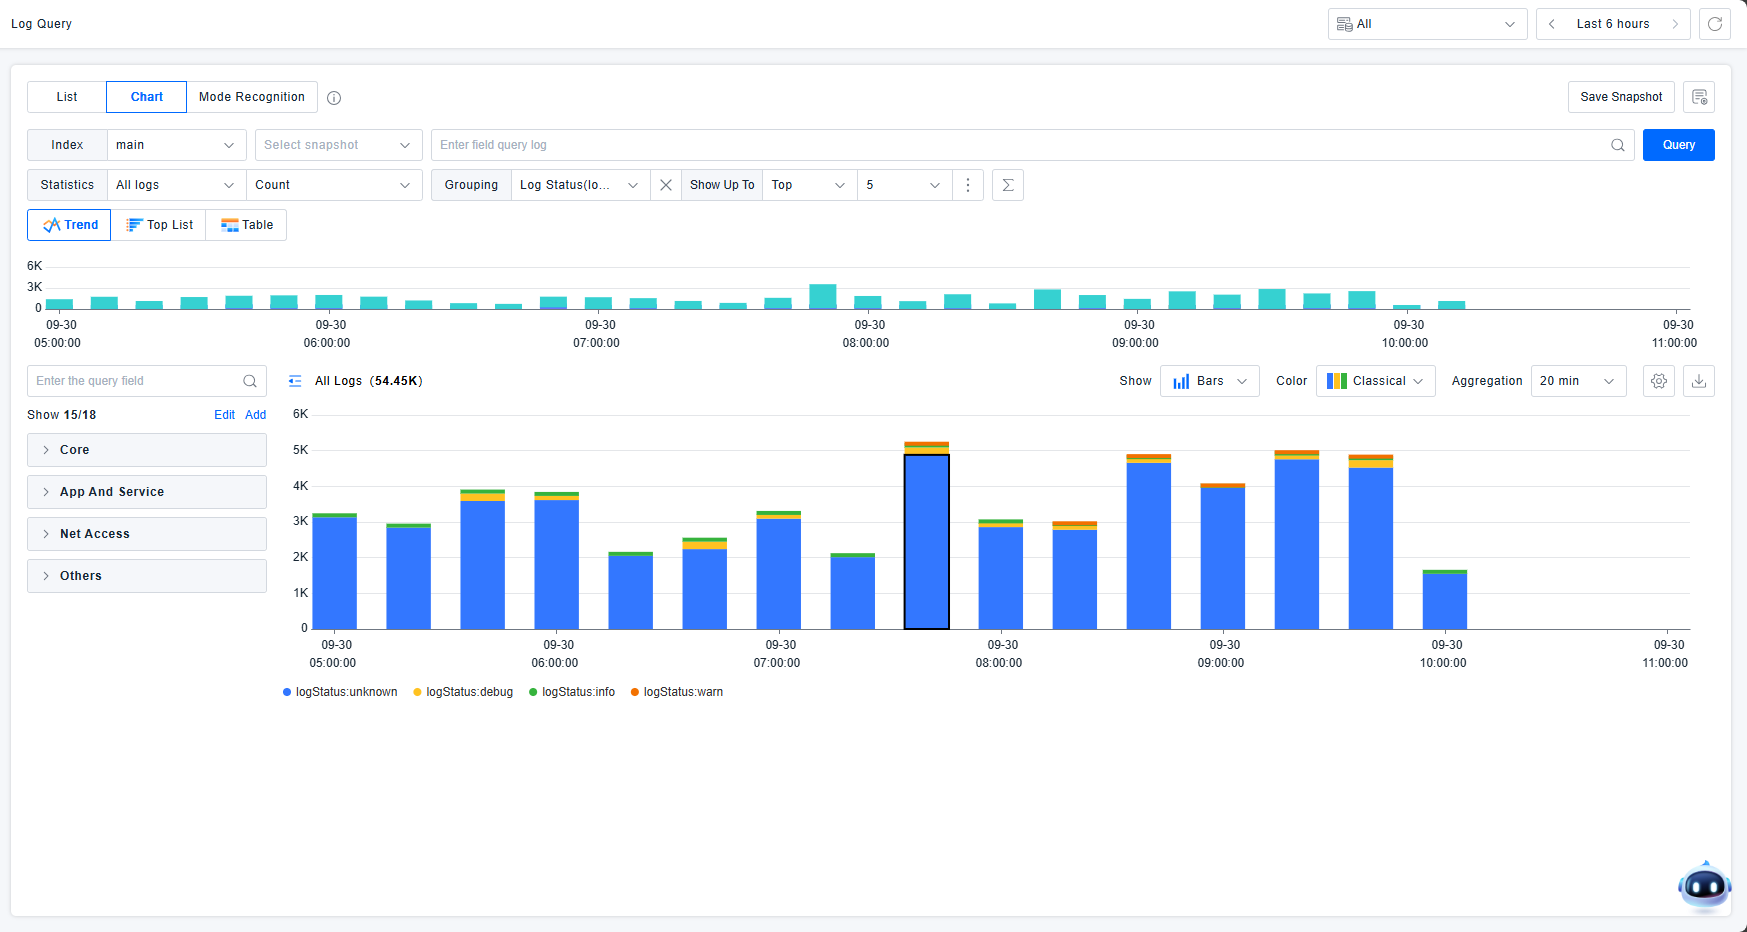Screen dimensions: 1747x932
Task: Click the sigma summation icon
Action: click(x=1007, y=185)
